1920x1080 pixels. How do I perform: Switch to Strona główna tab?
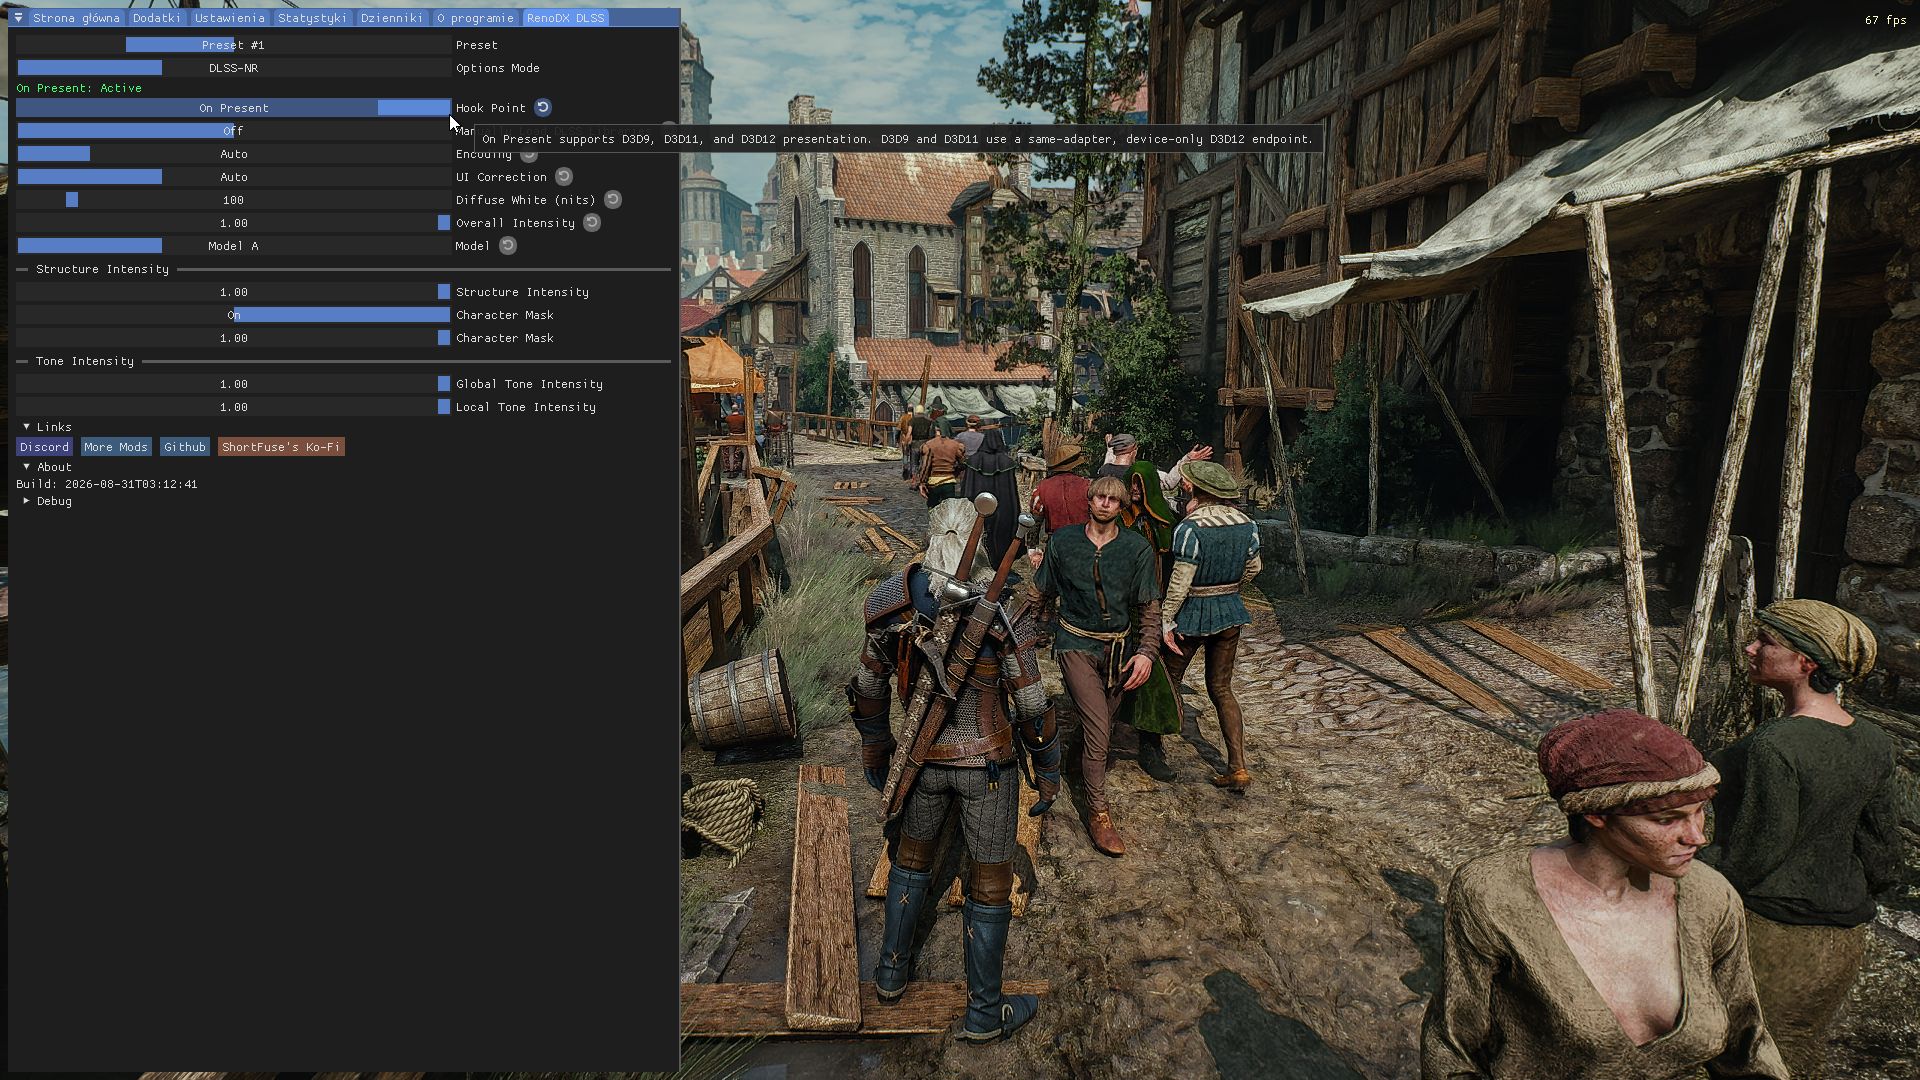[76, 18]
